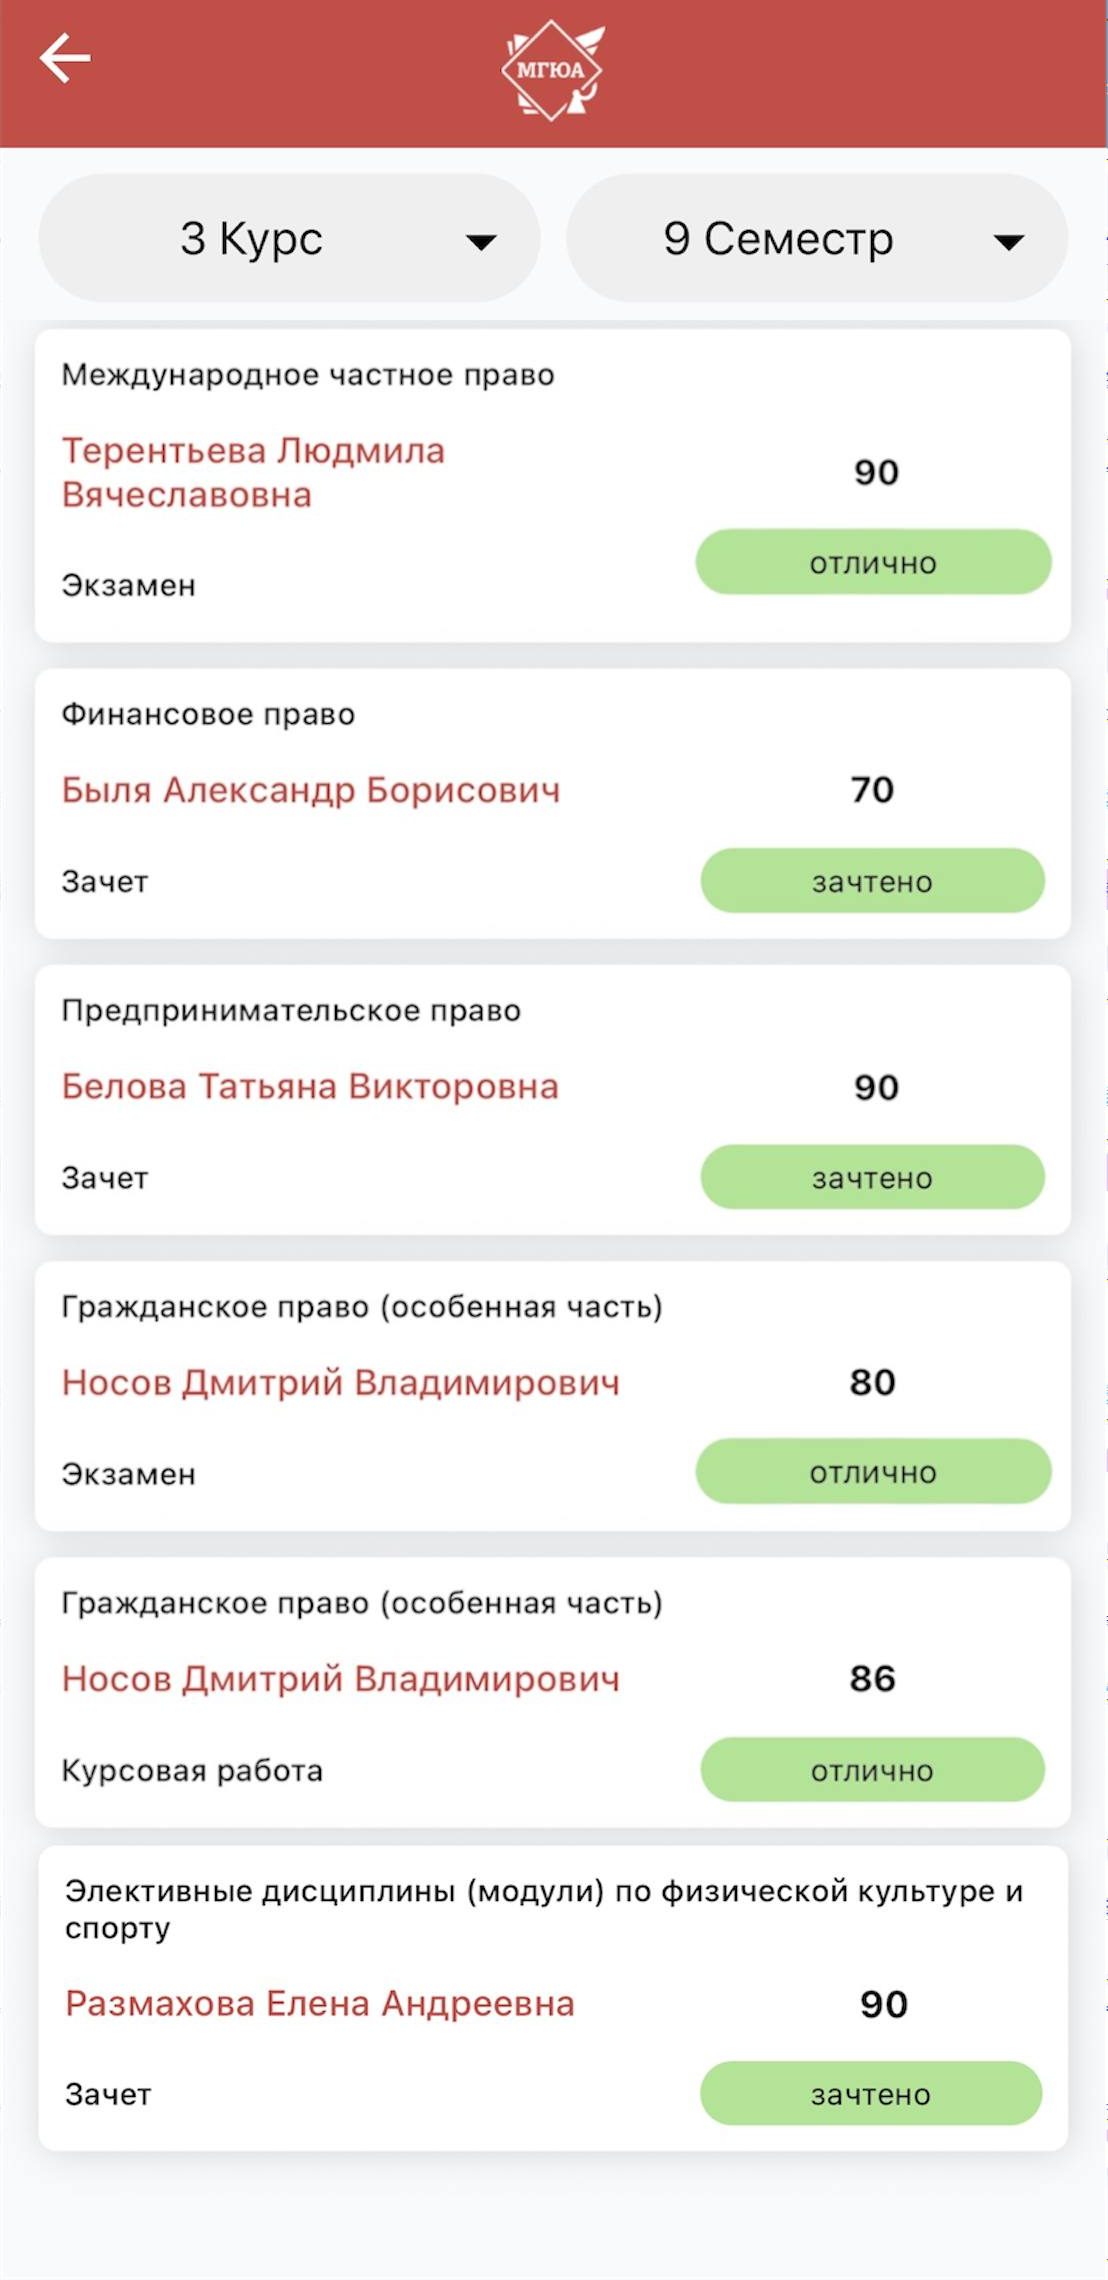Open teacher Терентьева Людмила Вячеславовна

[253, 473]
